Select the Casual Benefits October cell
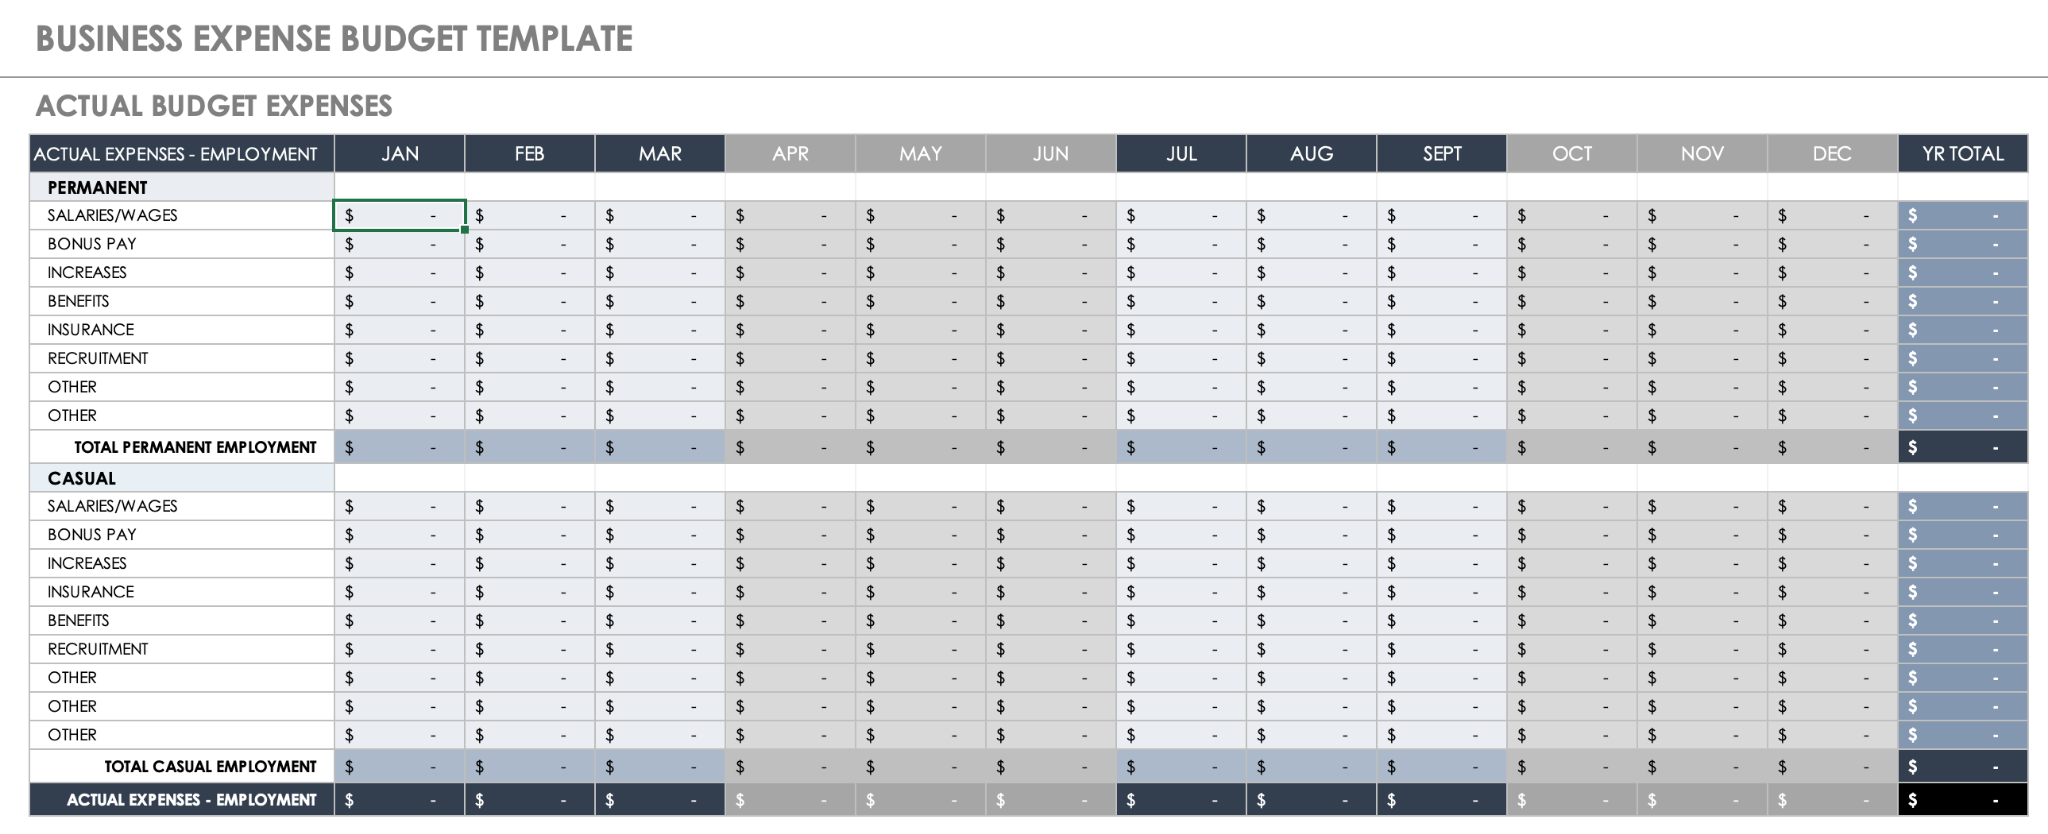Screen dimensions: 2048x834 pyautogui.click(x=1571, y=620)
